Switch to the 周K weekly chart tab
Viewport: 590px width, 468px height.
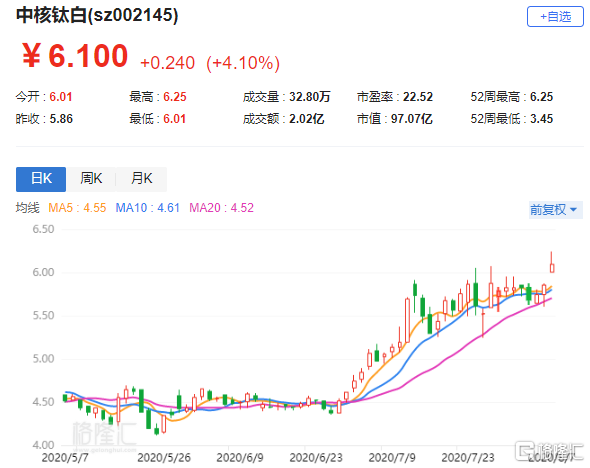91,179
